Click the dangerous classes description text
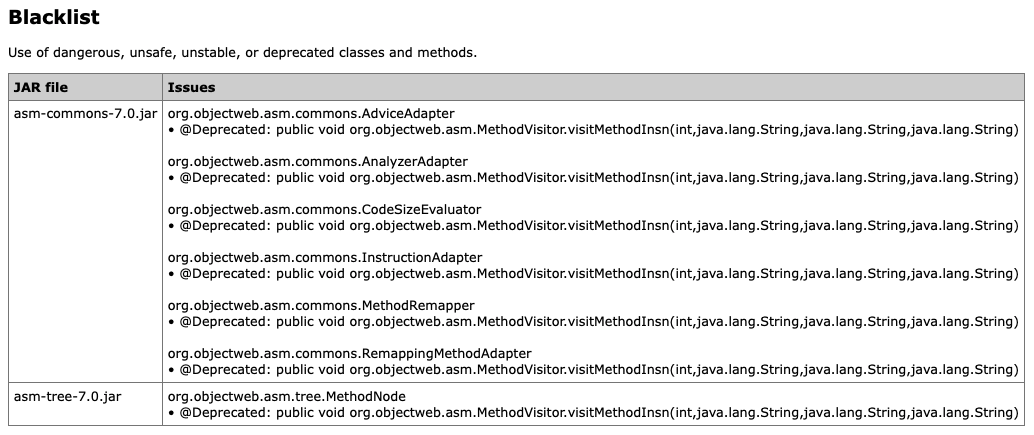 (242, 52)
